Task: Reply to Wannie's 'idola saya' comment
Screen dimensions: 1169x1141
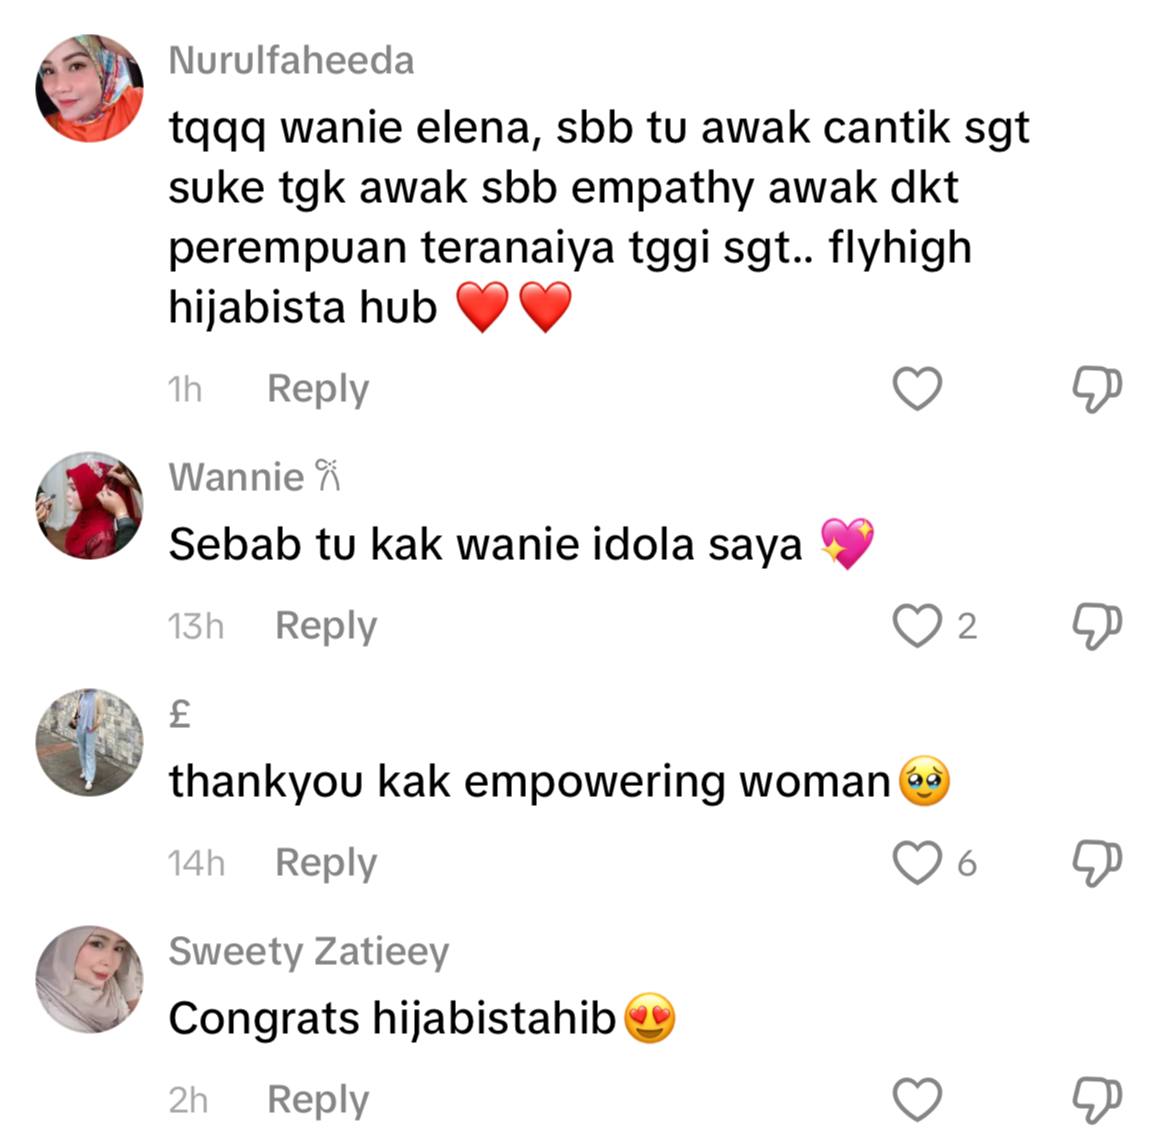Action: pyautogui.click(x=327, y=626)
